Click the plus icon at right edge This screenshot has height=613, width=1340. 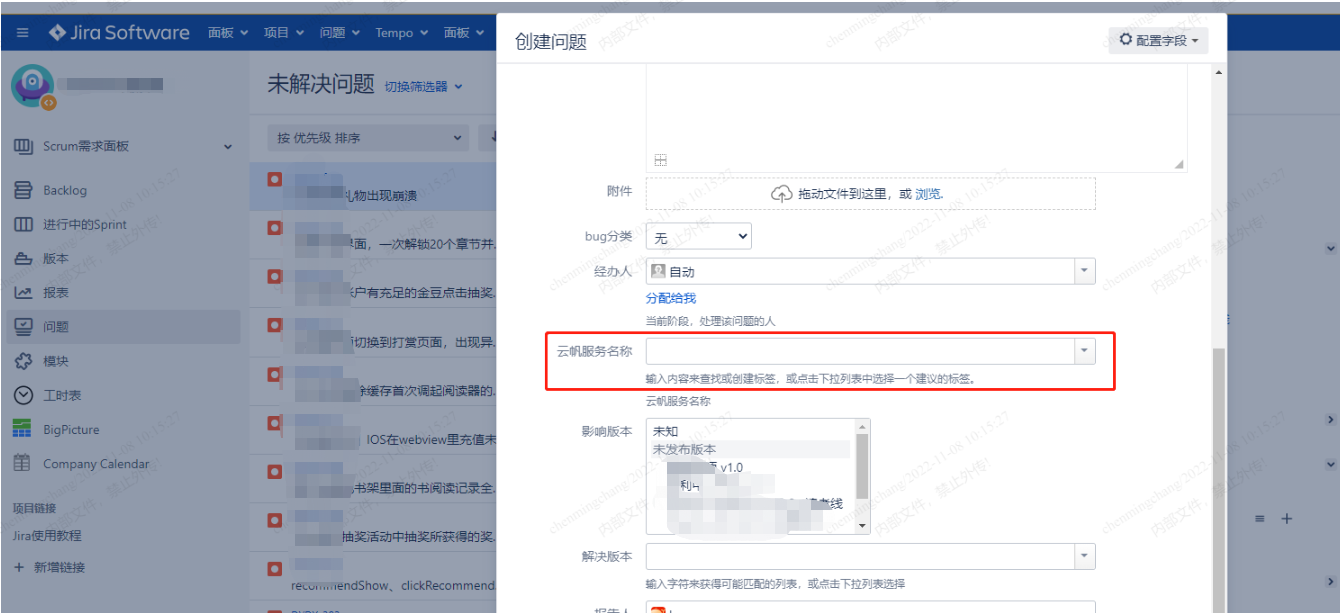coord(1287,519)
